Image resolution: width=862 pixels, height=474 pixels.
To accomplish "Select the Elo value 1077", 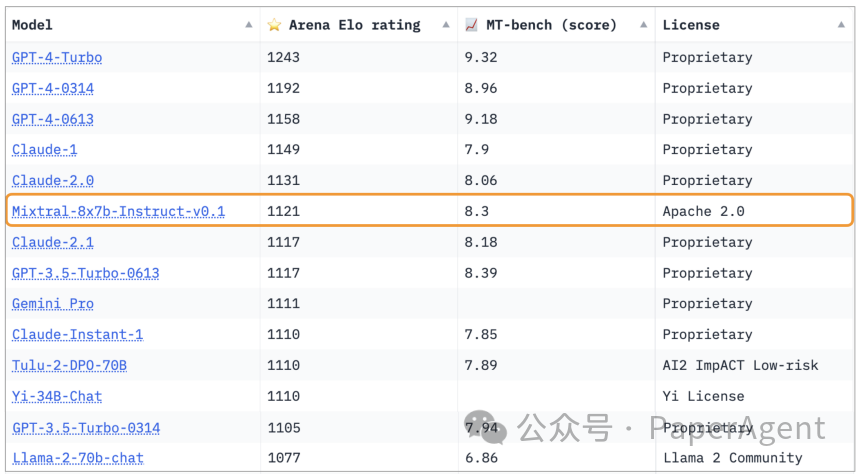I will coord(284,458).
